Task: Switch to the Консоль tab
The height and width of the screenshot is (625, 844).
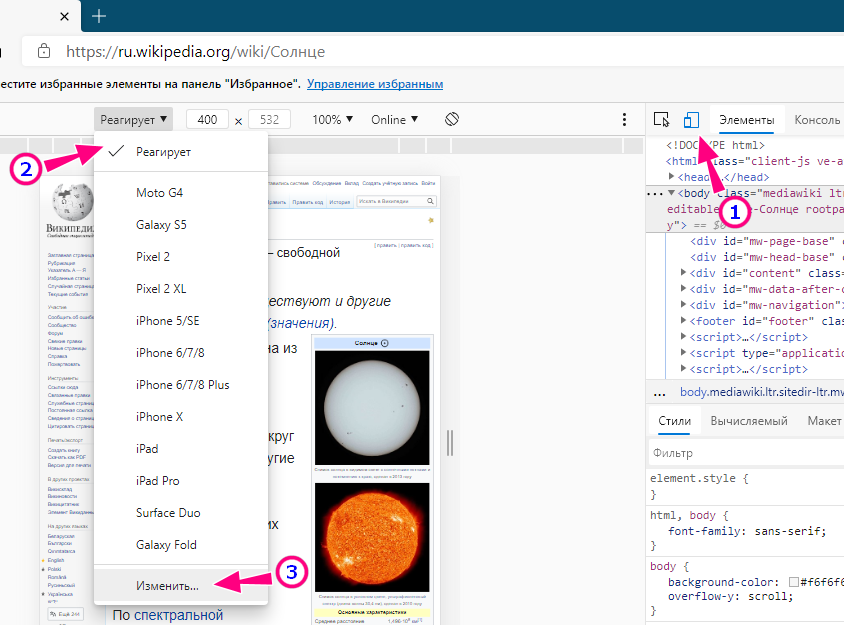Action: 817,120
